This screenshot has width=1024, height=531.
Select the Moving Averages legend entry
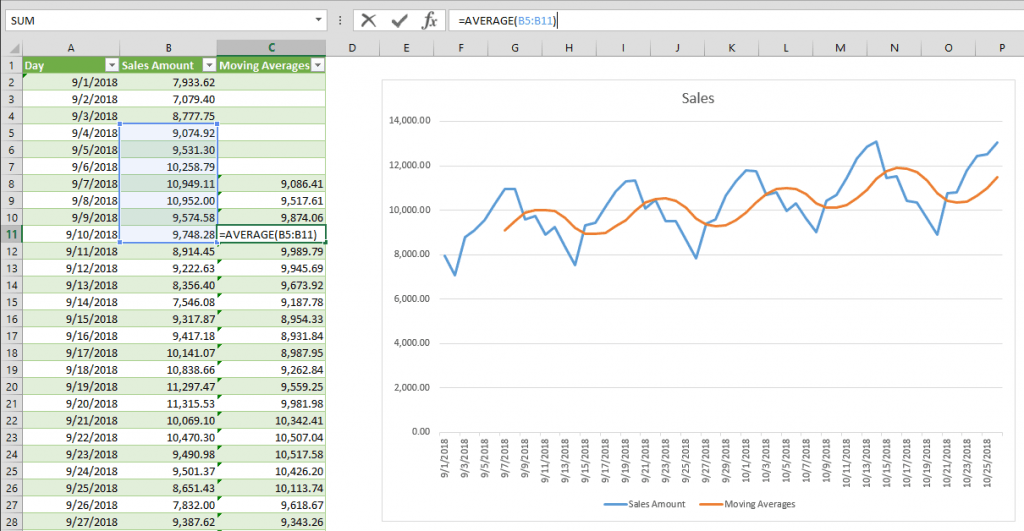747,504
